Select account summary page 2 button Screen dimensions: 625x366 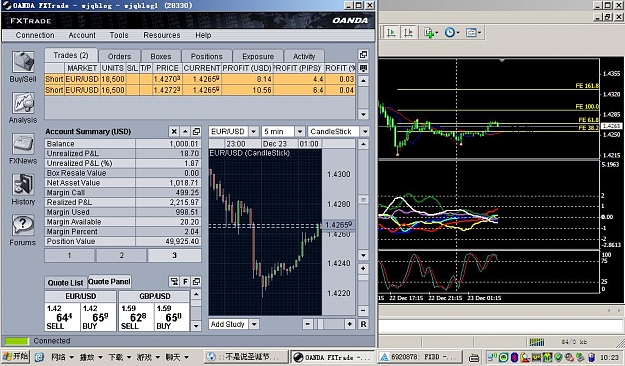(122, 255)
